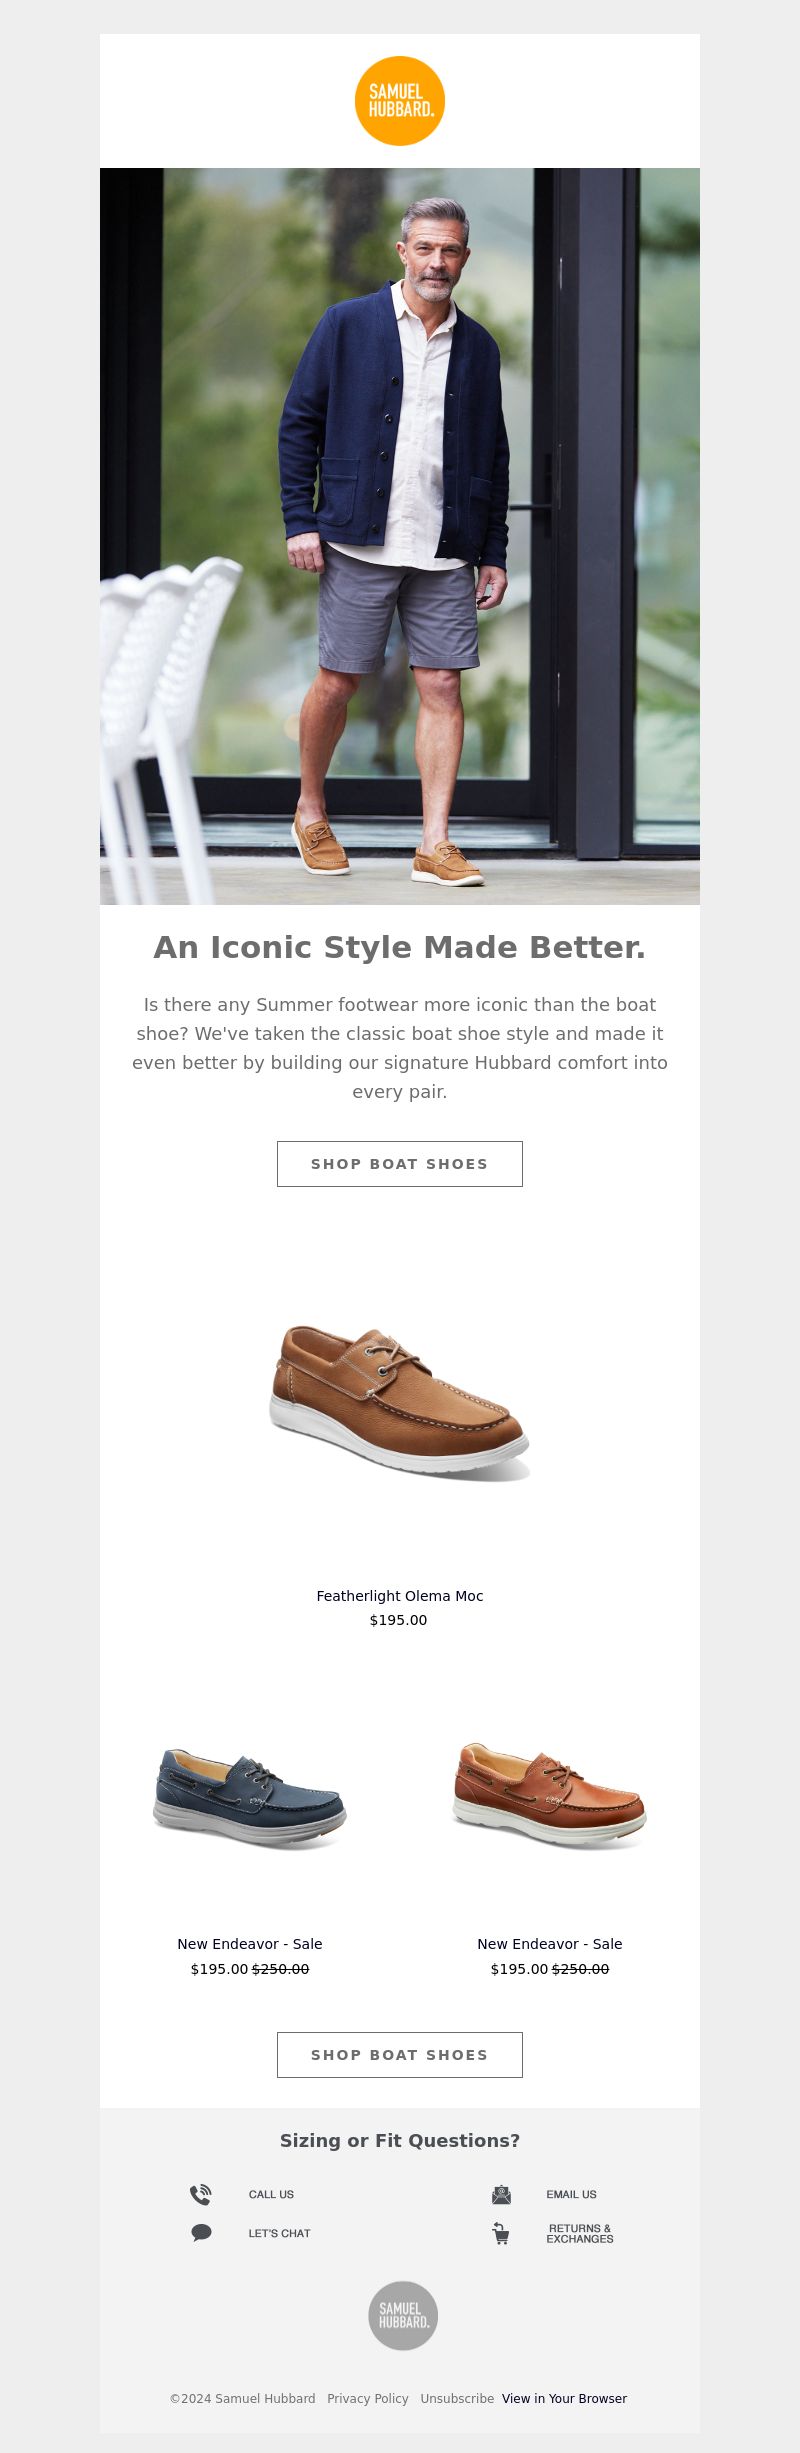Click the phone icon beside Call Us
The height and width of the screenshot is (2453, 800).
tap(201, 2194)
